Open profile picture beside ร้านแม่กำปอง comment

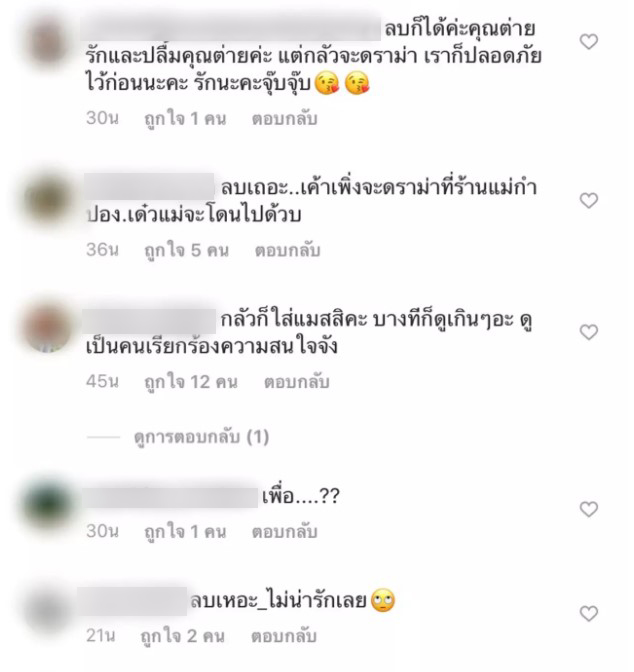tap(47, 200)
